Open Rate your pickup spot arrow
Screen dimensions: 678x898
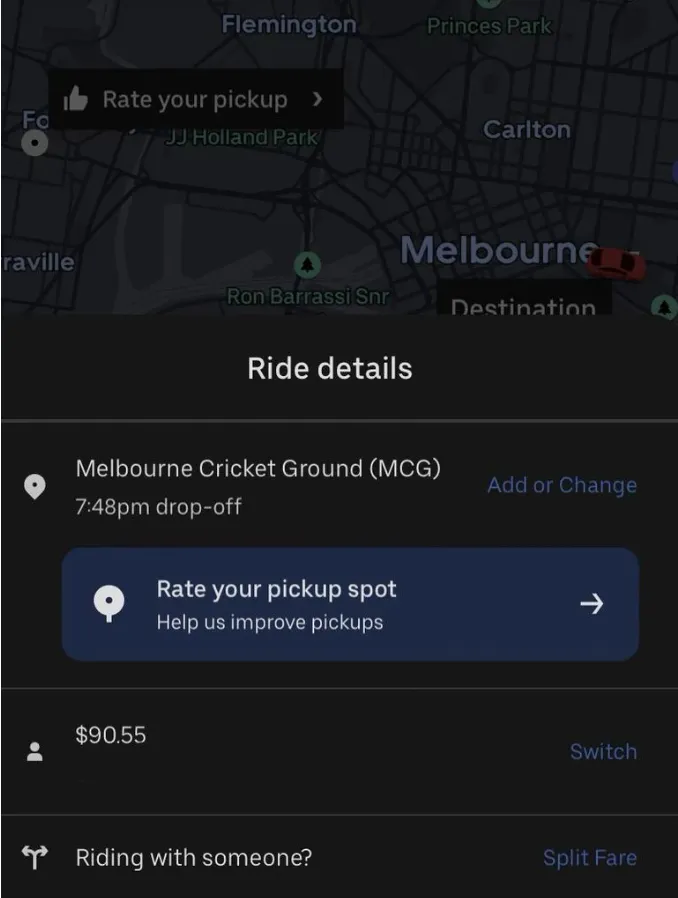[x=592, y=604]
